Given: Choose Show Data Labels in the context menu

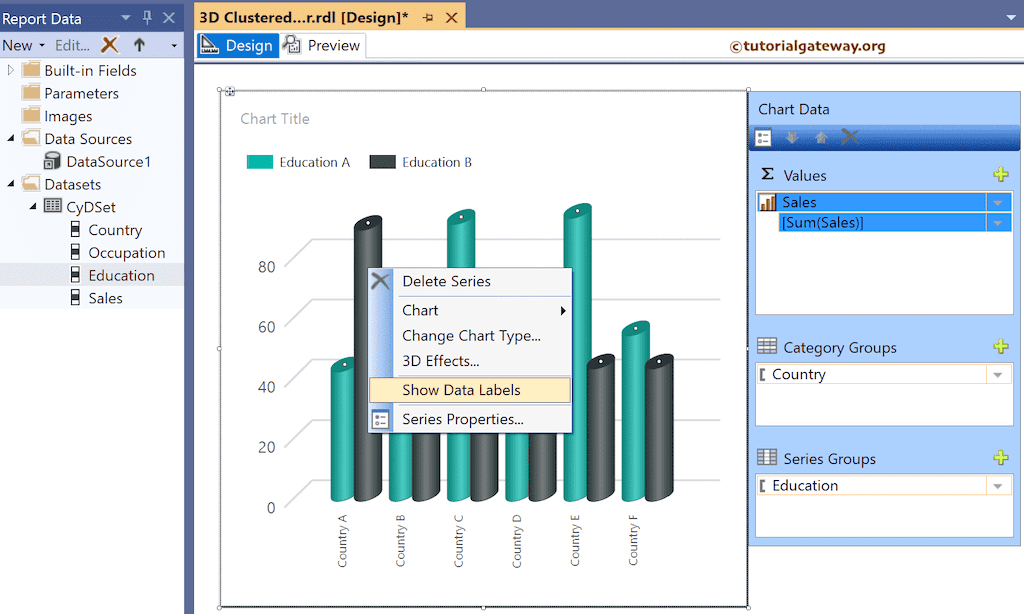Looking at the screenshot, I should (463, 389).
